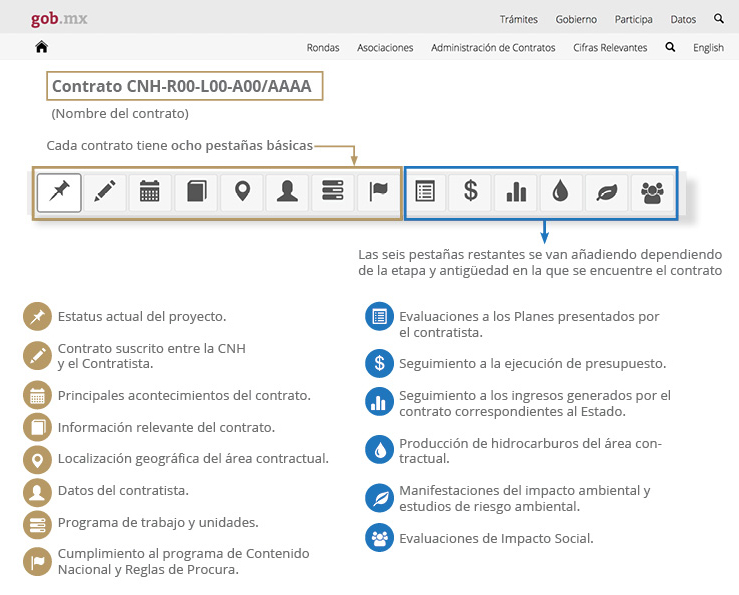Go to Asociaciones section
Screen dimensions: 739x595
coord(385,48)
